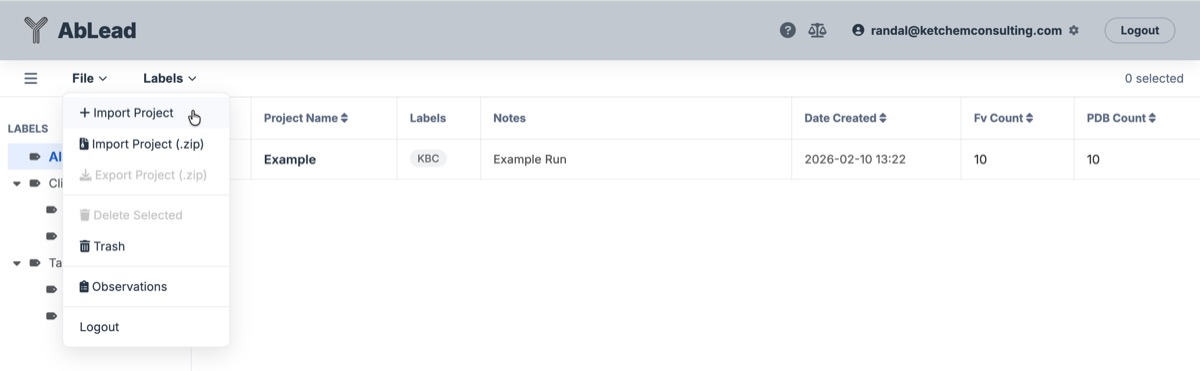Open the Example project name
The image size is (1200, 371).
pyautogui.click(x=290, y=159)
